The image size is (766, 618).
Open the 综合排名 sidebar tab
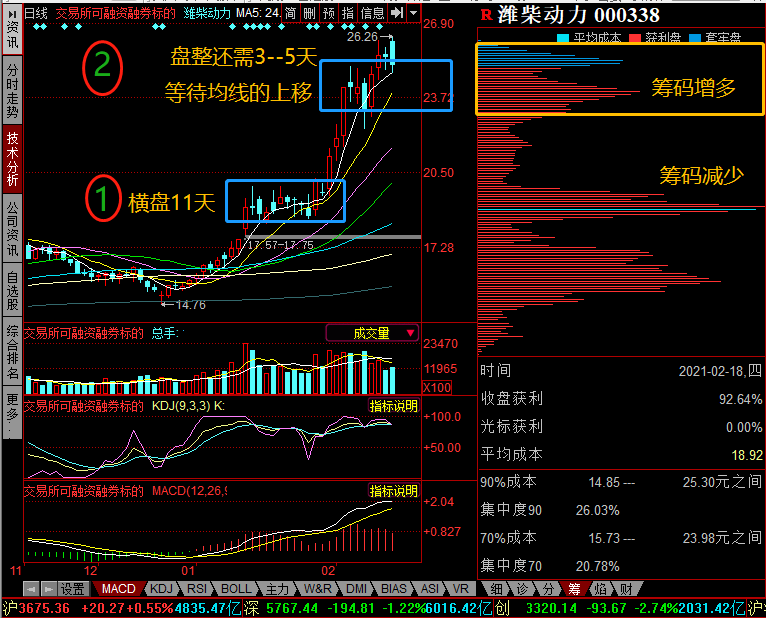coord(12,352)
